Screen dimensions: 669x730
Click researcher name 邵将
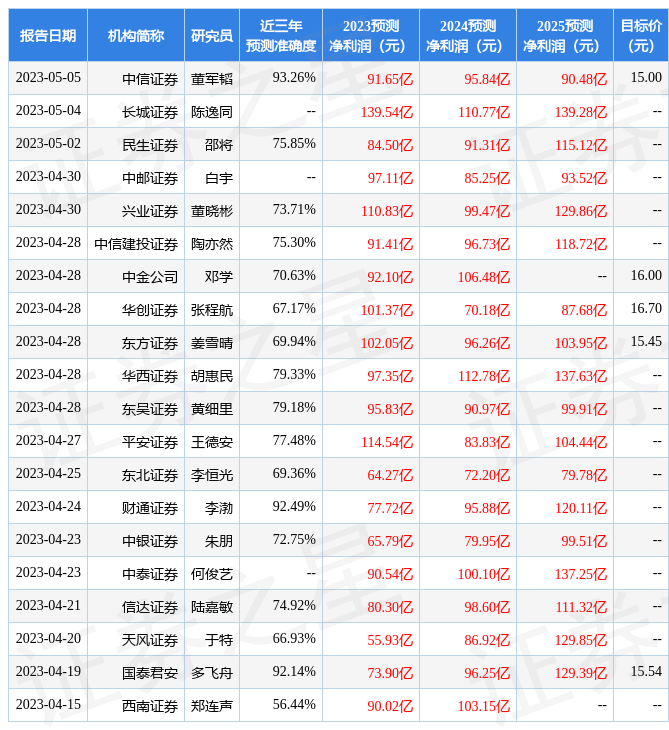[219, 145]
